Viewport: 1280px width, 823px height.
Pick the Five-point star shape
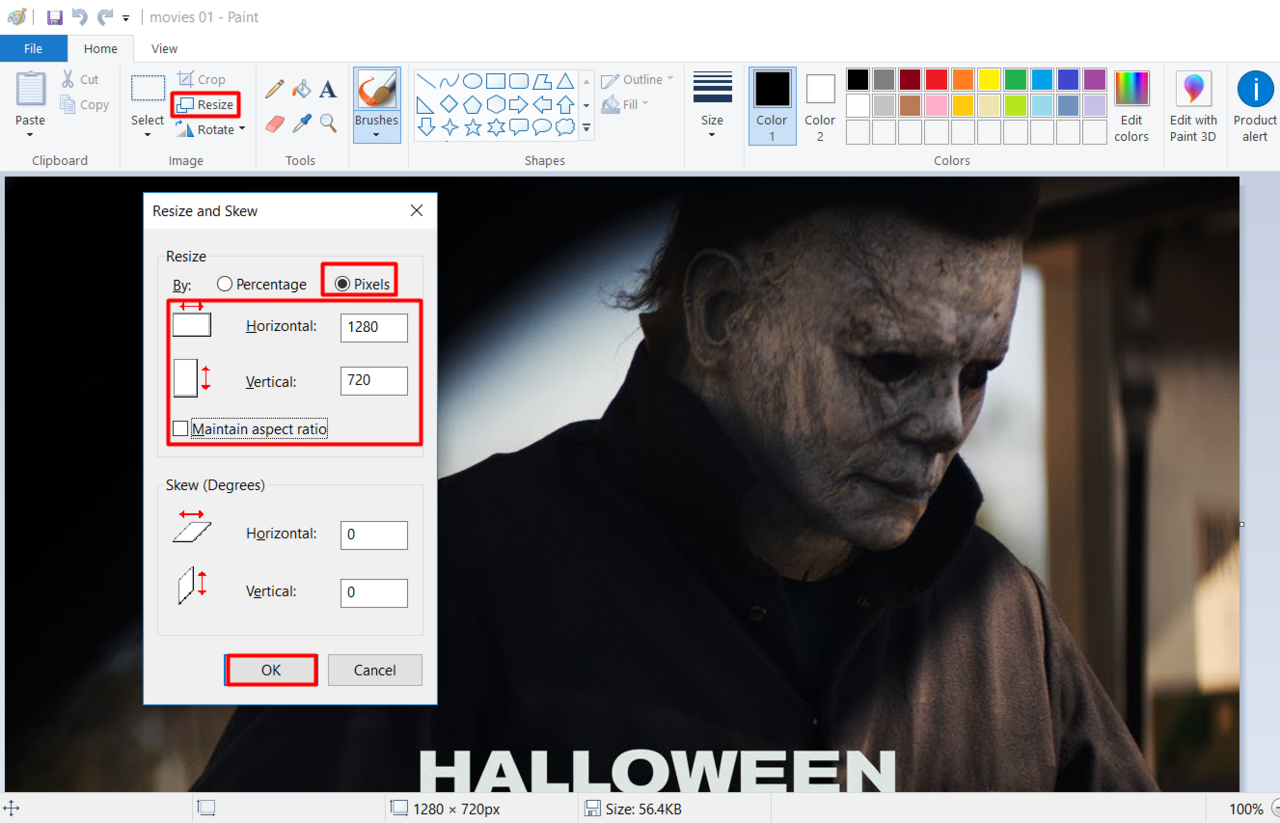point(472,127)
